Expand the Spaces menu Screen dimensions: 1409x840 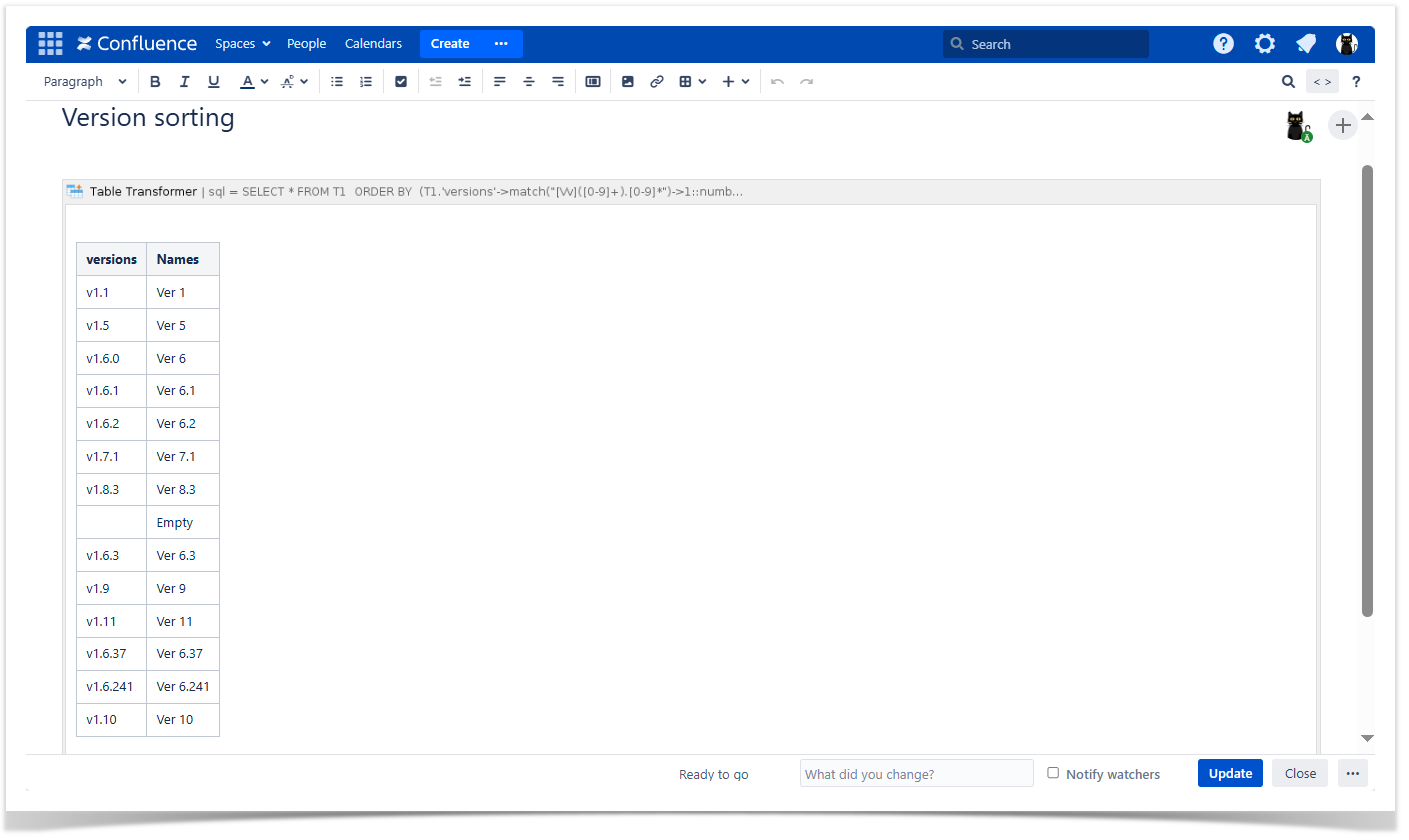(243, 44)
